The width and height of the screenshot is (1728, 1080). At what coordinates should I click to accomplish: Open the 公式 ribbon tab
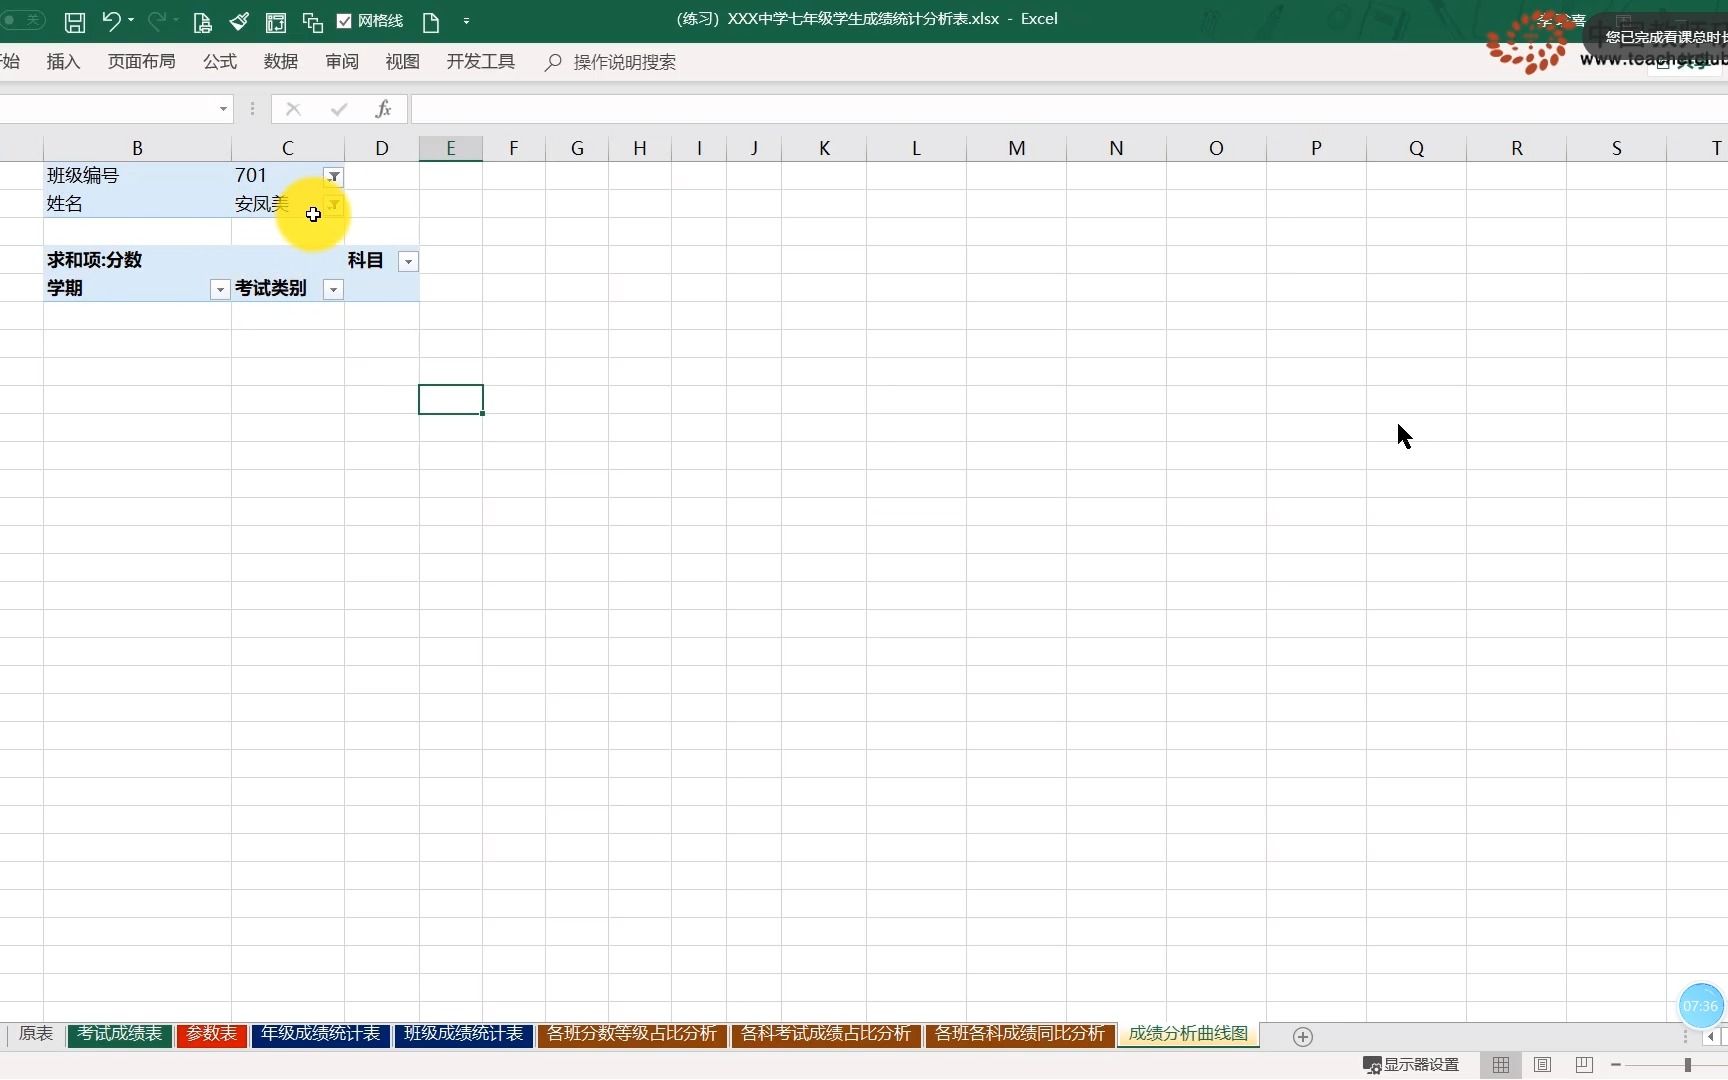[220, 62]
